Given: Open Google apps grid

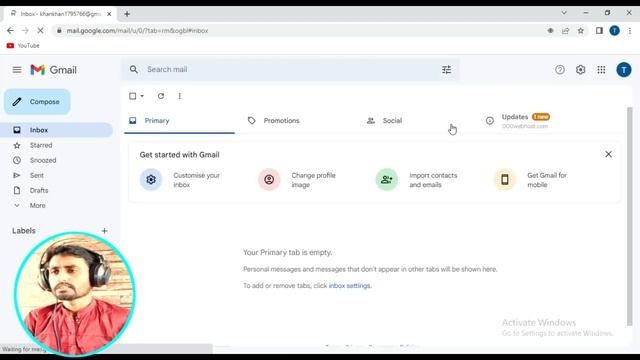Looking at the screenshot, I should click(x=601, y=70).
